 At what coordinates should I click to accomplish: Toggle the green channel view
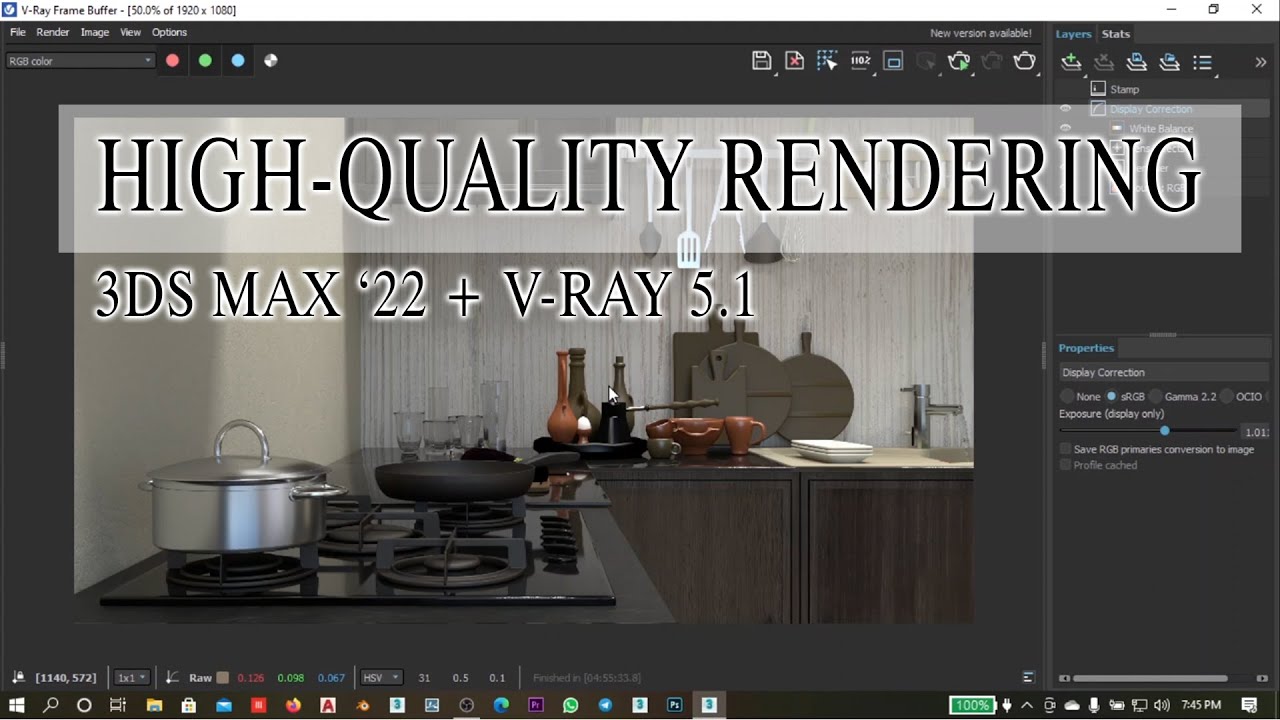coord(205,61)
